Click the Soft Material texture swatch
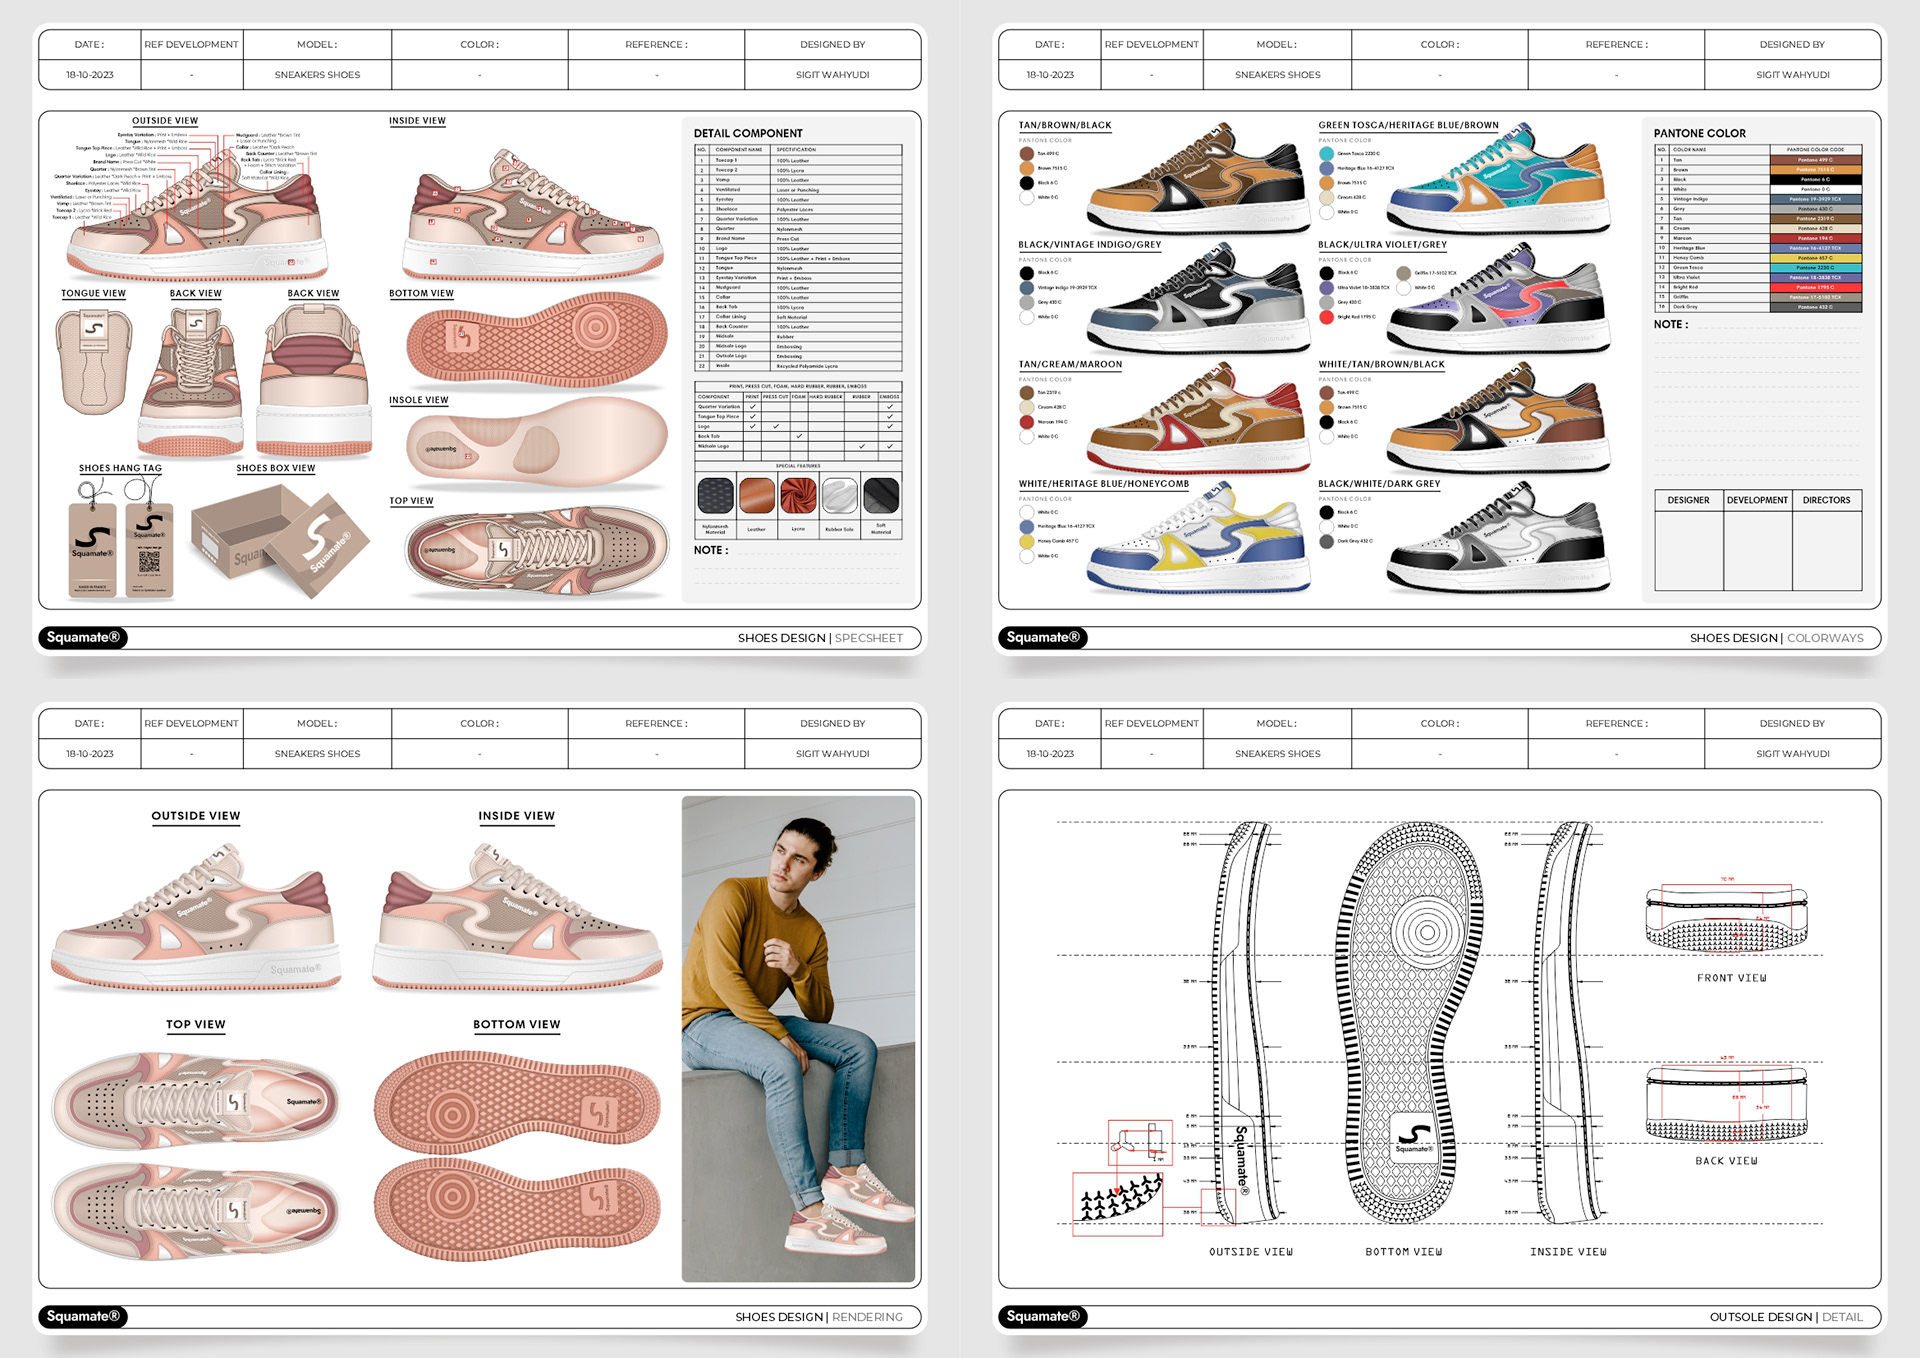This screenshot has width=1920, height=1358. coord(881,495)
